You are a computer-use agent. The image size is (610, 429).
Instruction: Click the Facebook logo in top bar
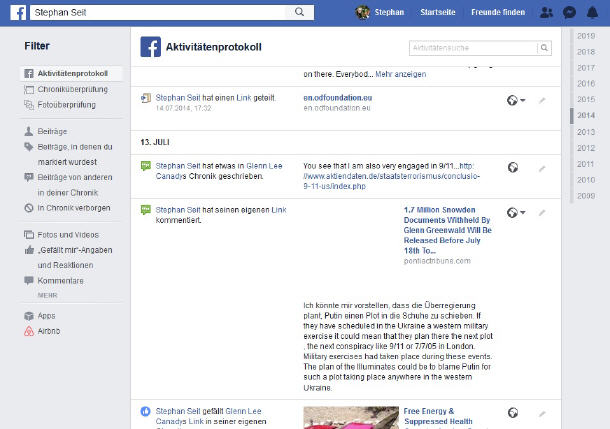(x=17, y=12)
